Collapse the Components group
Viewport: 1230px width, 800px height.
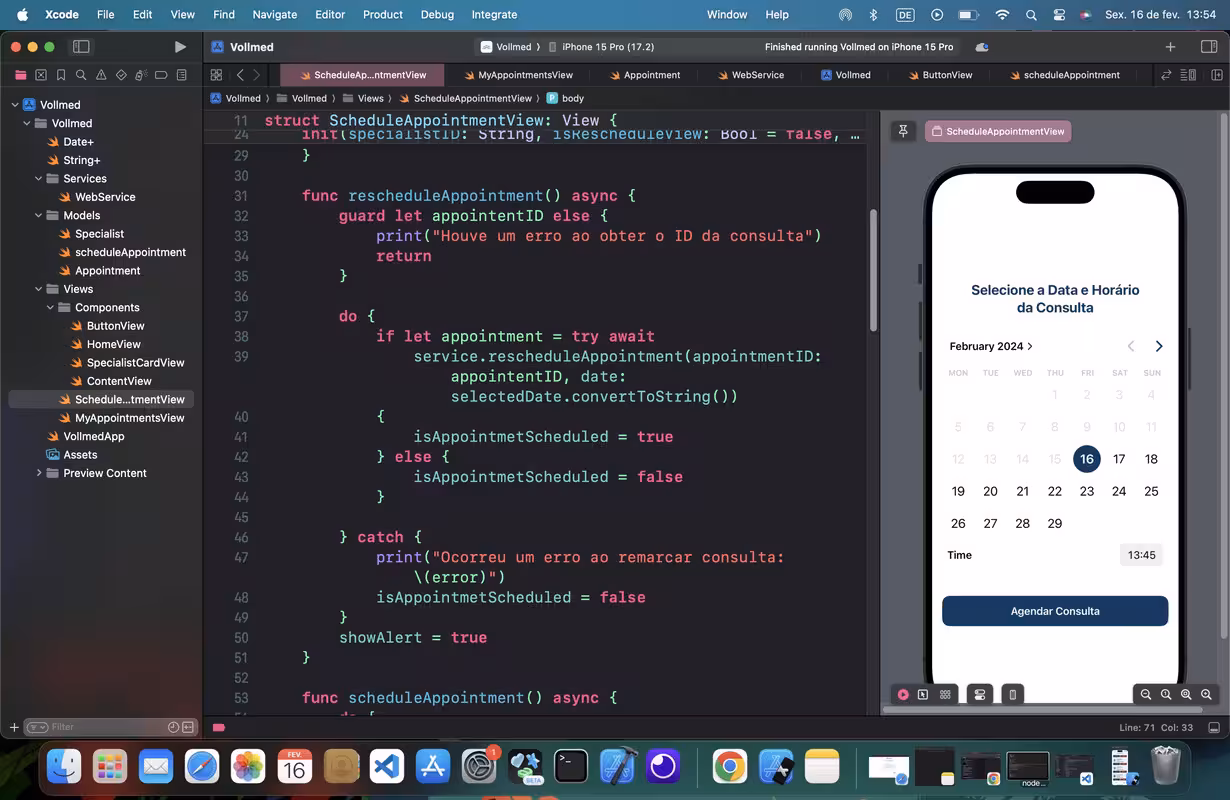tap(50, 307)
